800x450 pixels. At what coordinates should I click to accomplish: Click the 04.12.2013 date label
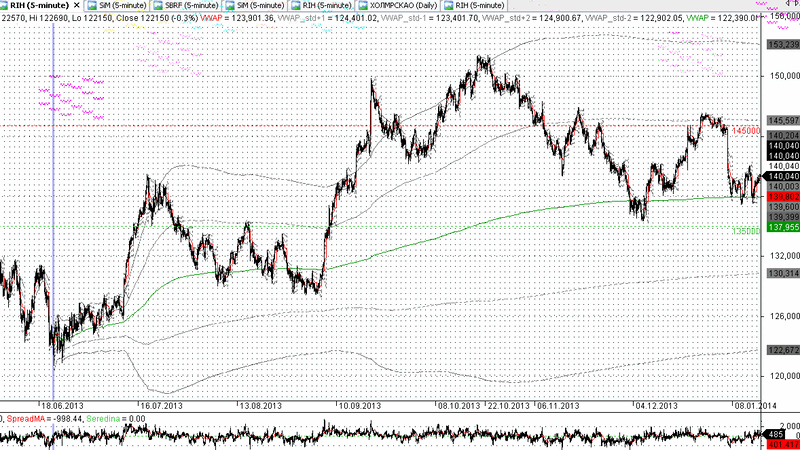pyautogui.click(x=656, y=406)
